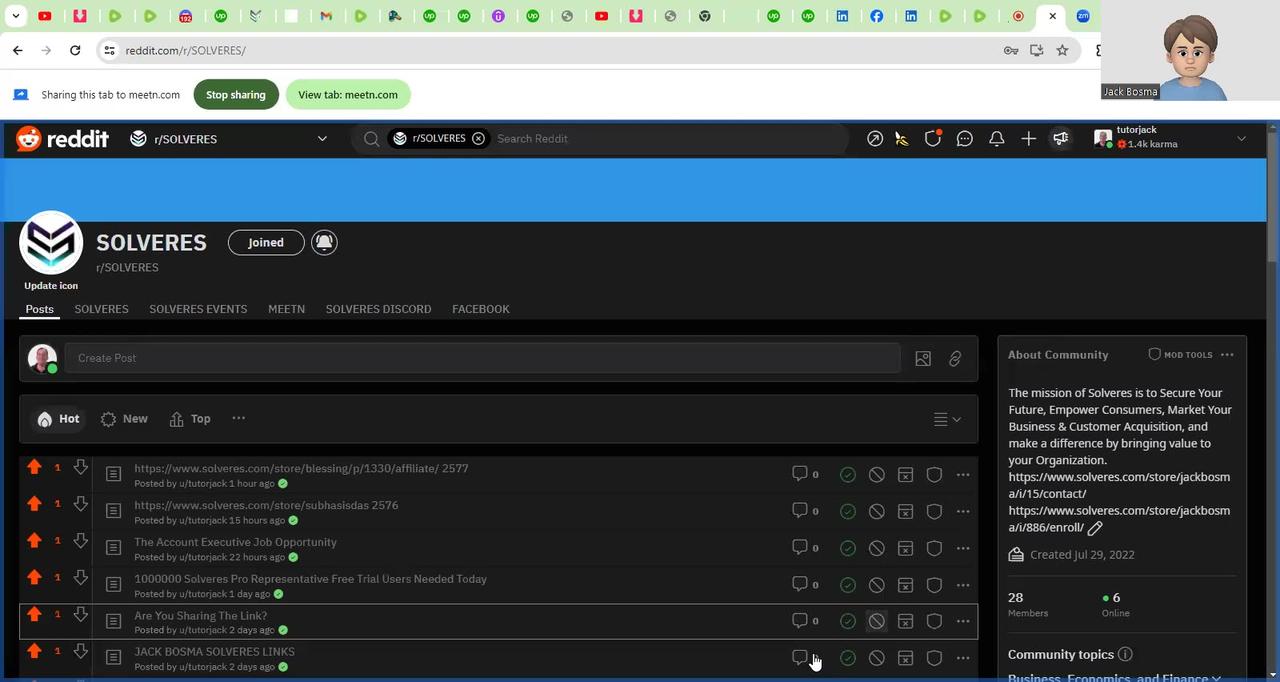Click the Create Post input field
Image resolution: width=1280 pixels, height=682 pixels.
point(480,358)
